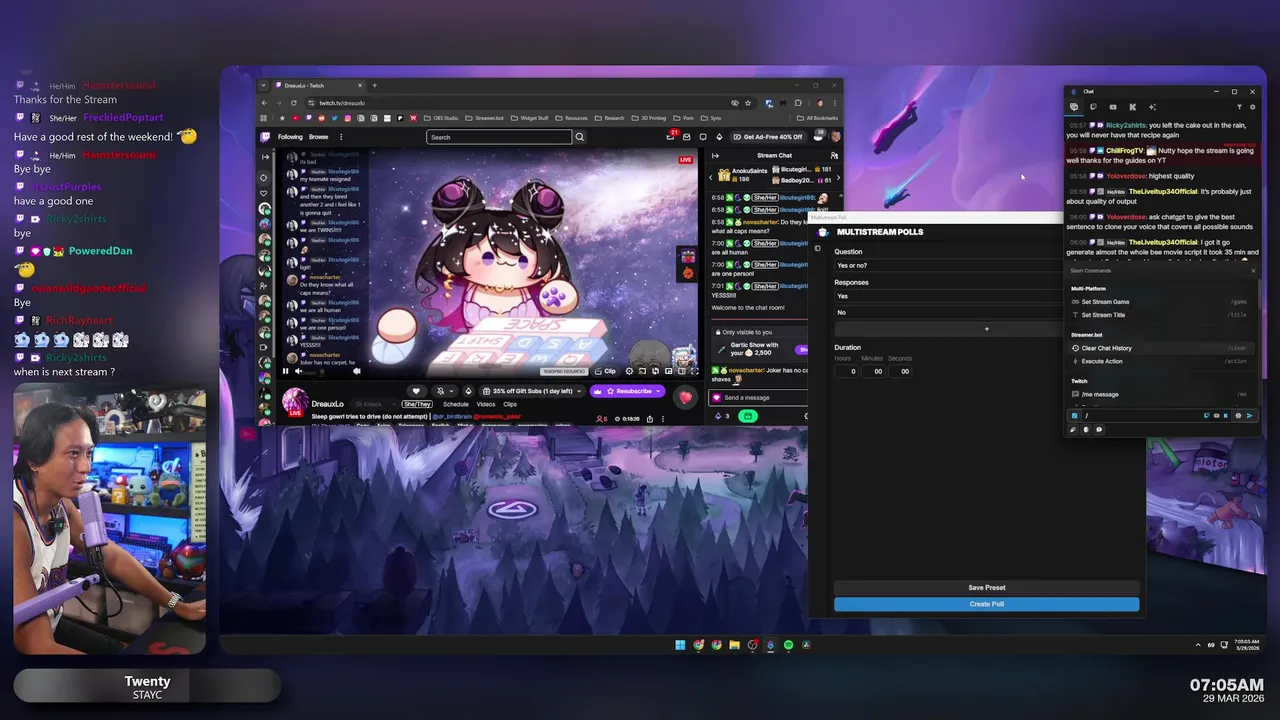Open the Following tab on Twitch
Screen dimensions: 1280x720
click(x=290, y=137)
